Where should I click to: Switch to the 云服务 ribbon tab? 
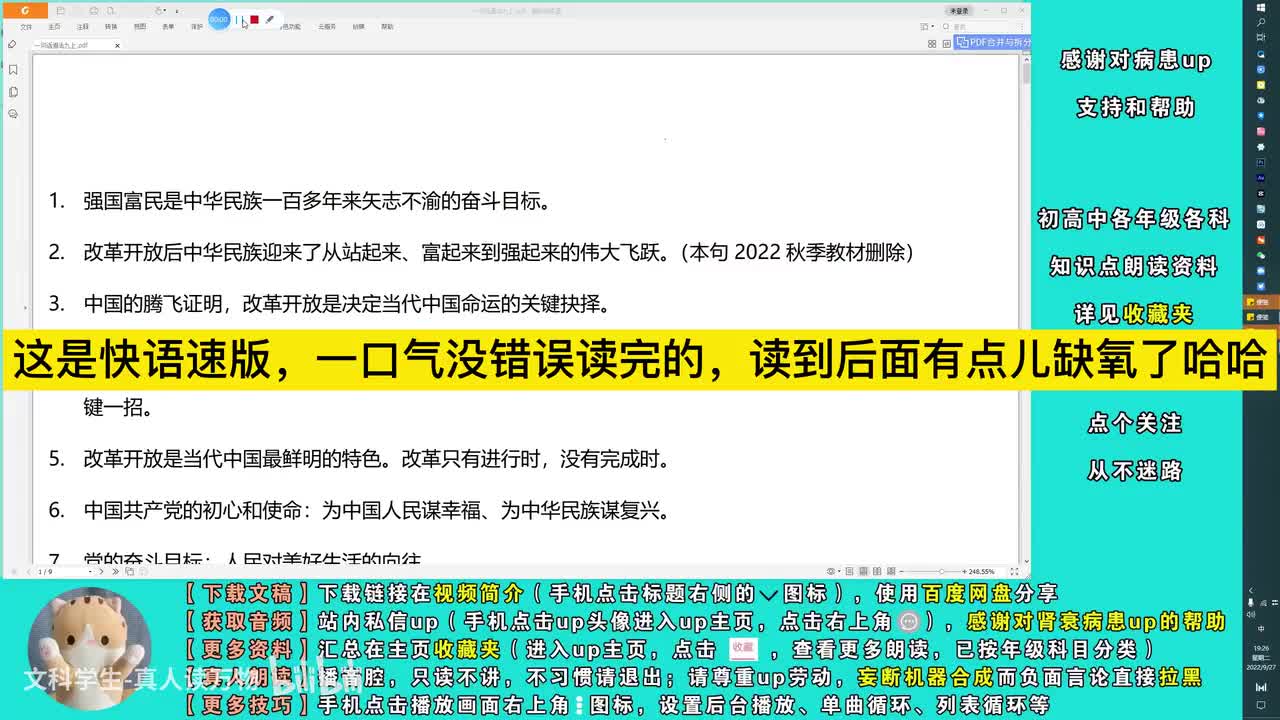[x=327, y=27]
